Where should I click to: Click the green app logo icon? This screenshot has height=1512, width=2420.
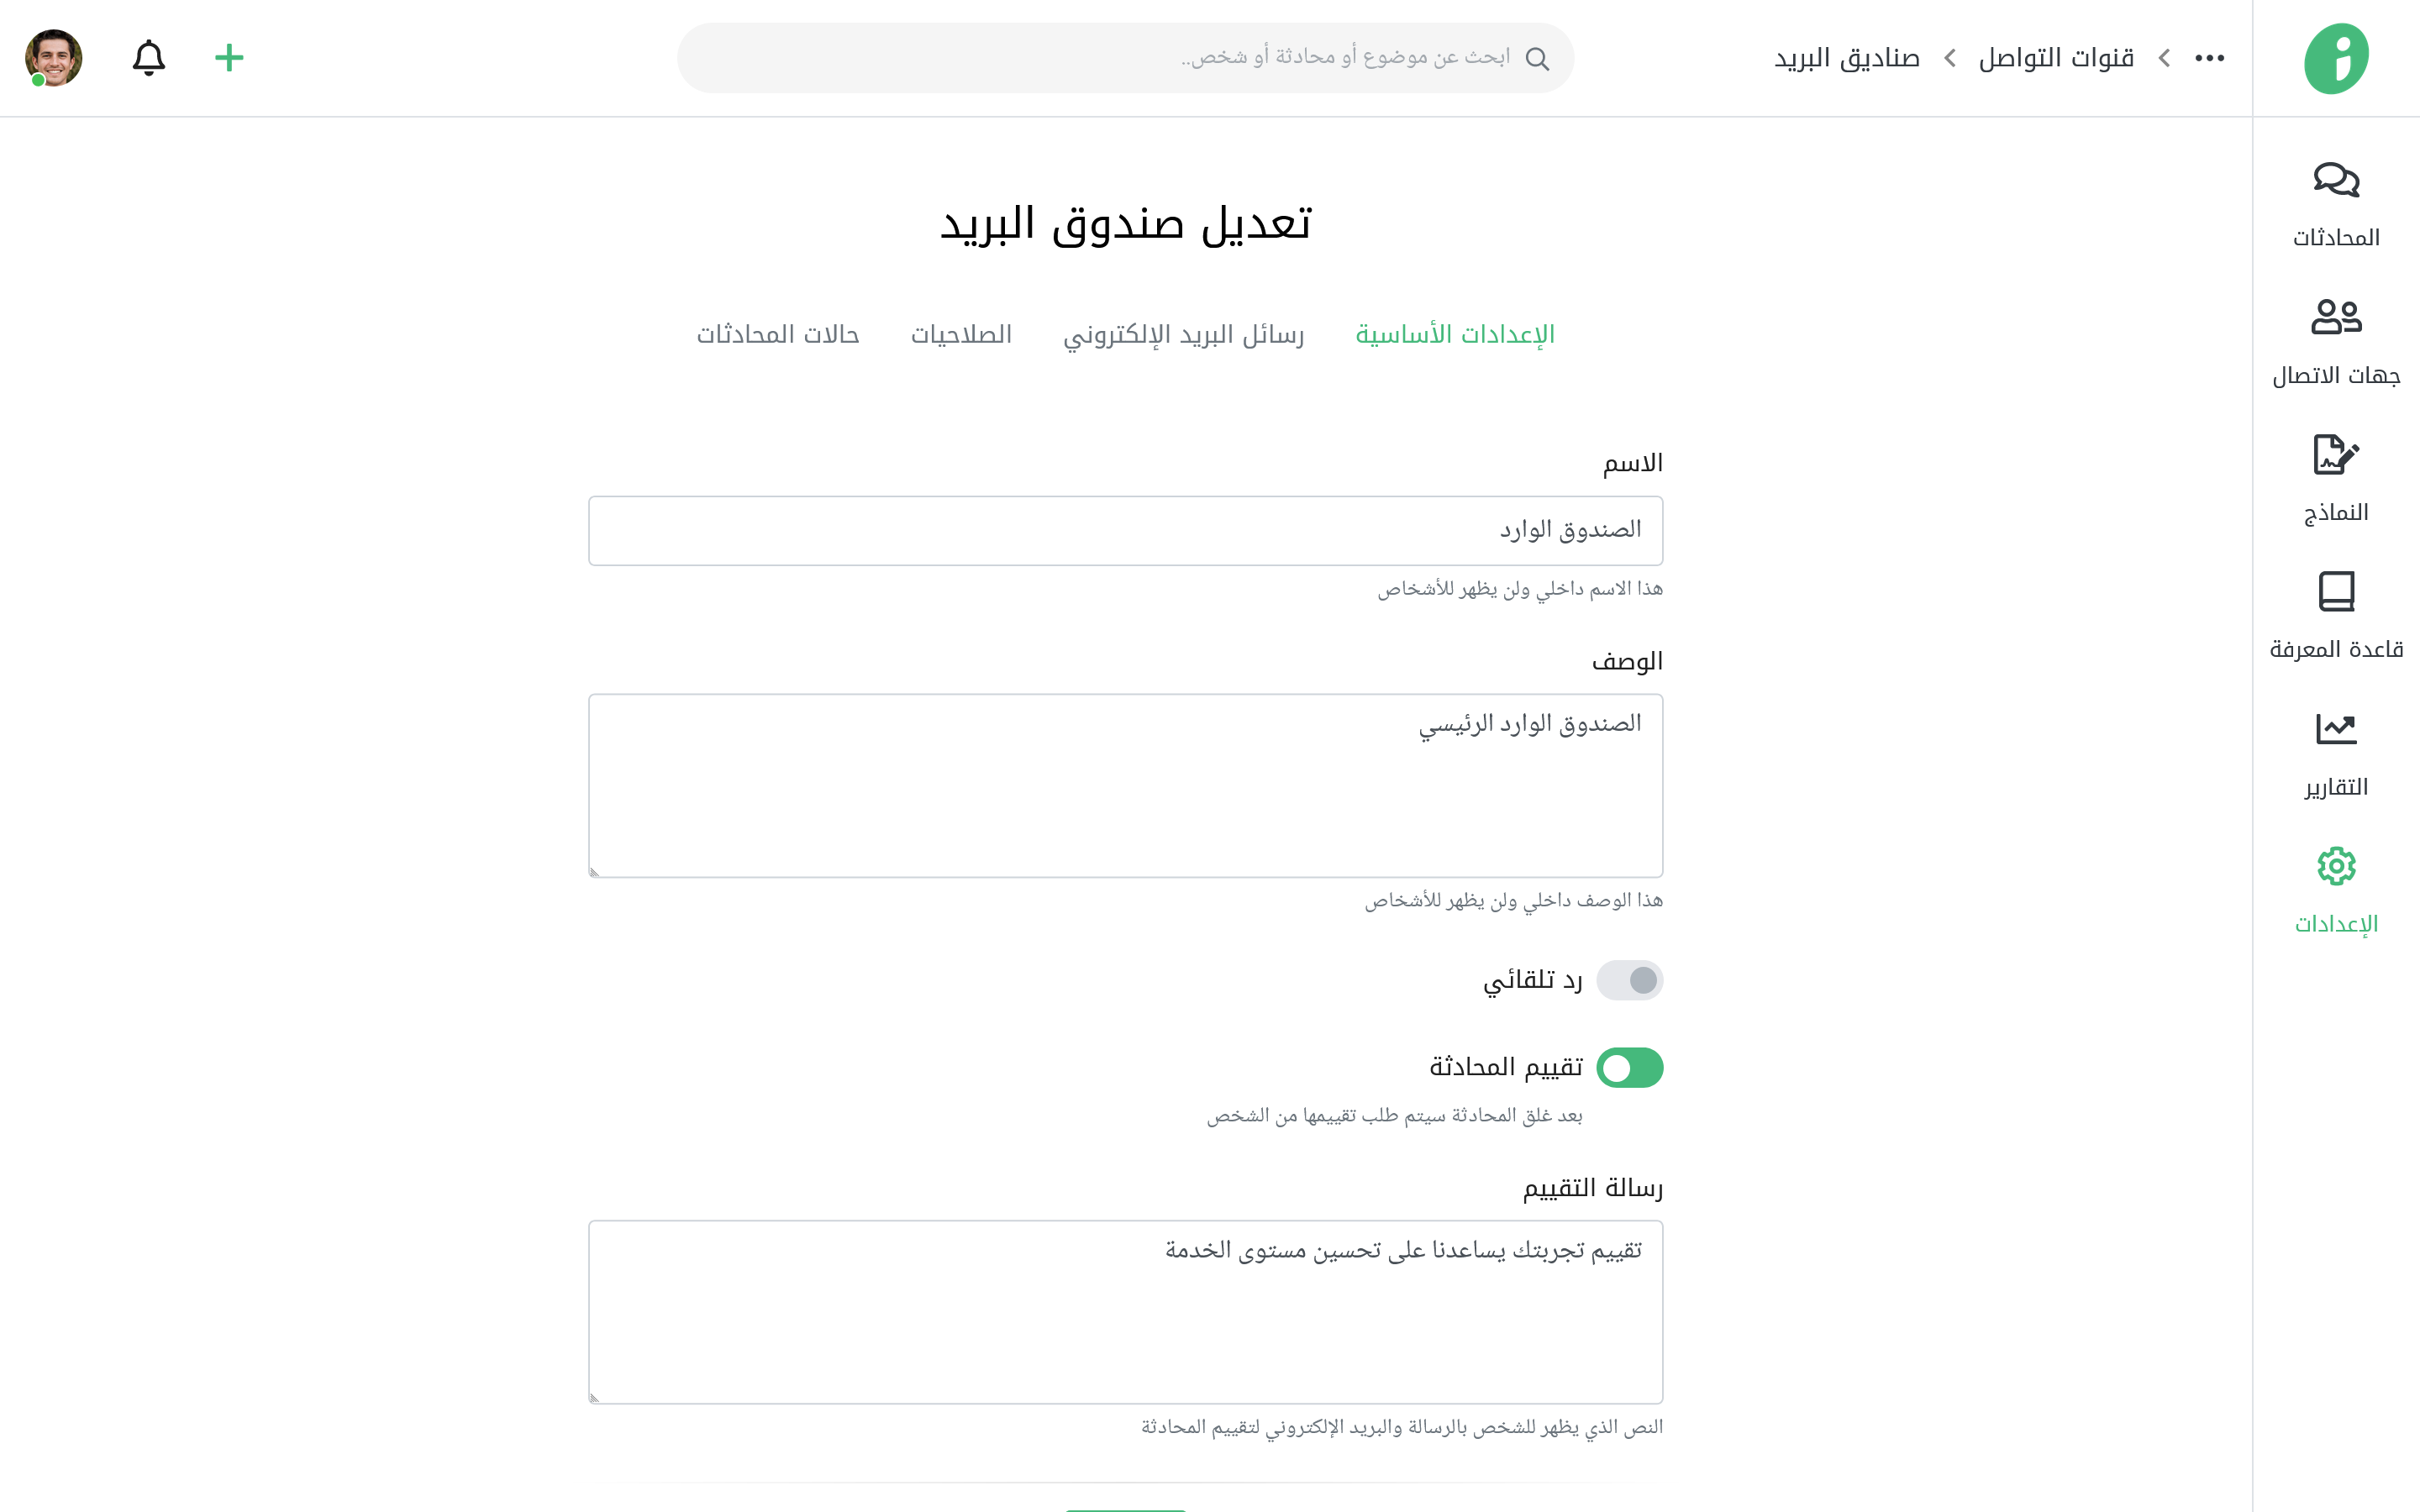coord(2336,58)
